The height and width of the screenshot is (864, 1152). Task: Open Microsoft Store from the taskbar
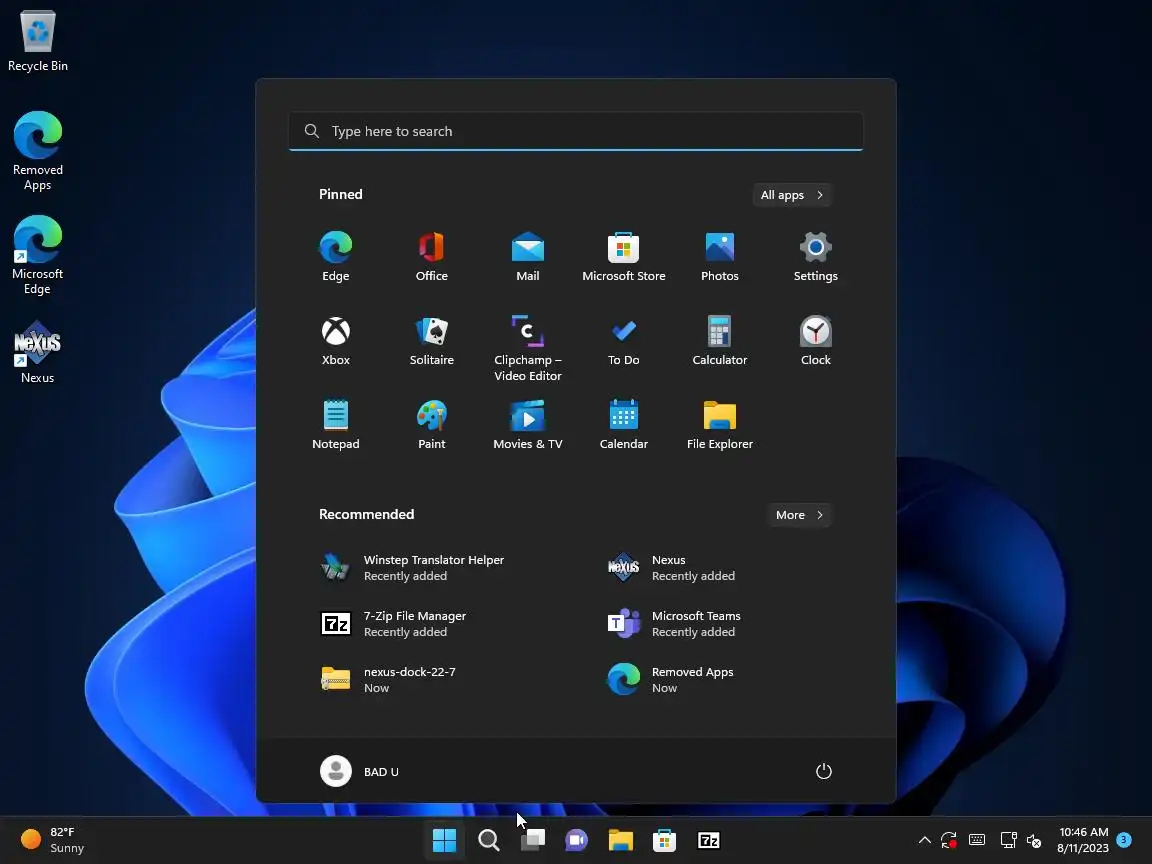664,840
